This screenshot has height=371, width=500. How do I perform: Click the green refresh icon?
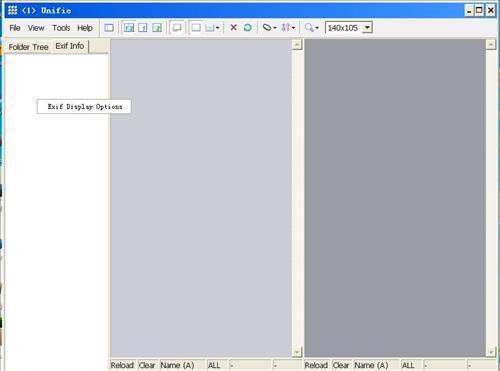coord(247,28)
